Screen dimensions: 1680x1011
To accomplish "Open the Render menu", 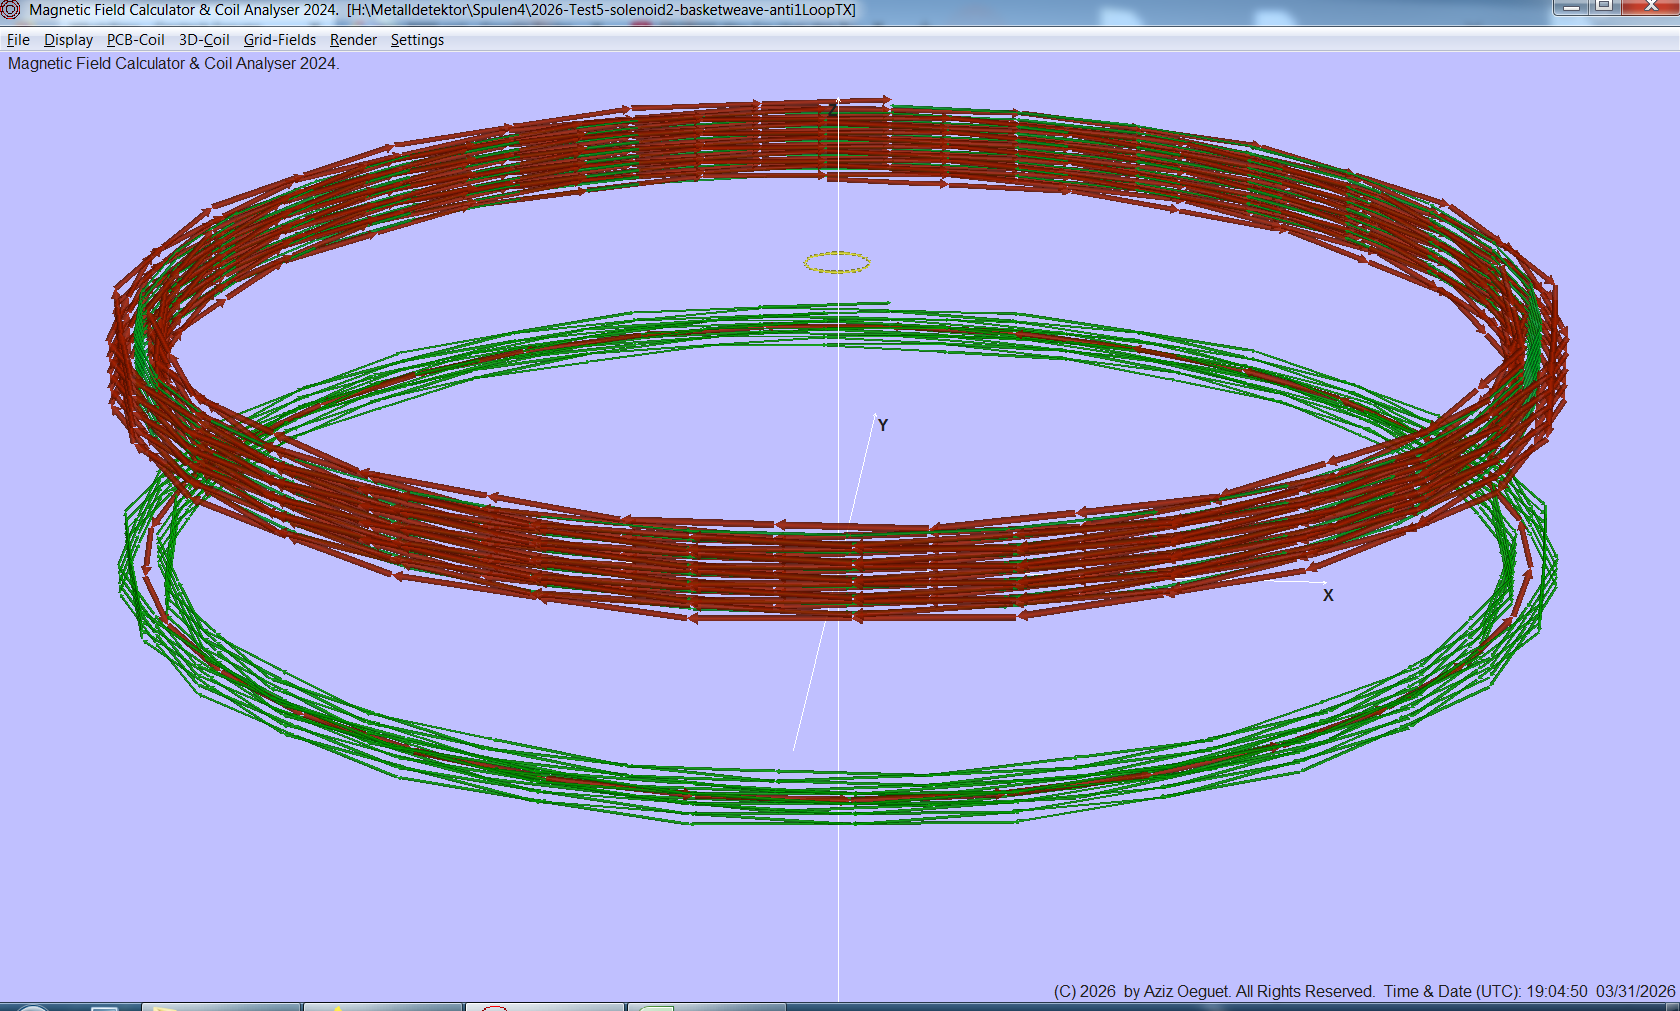I will coord(352,40).
